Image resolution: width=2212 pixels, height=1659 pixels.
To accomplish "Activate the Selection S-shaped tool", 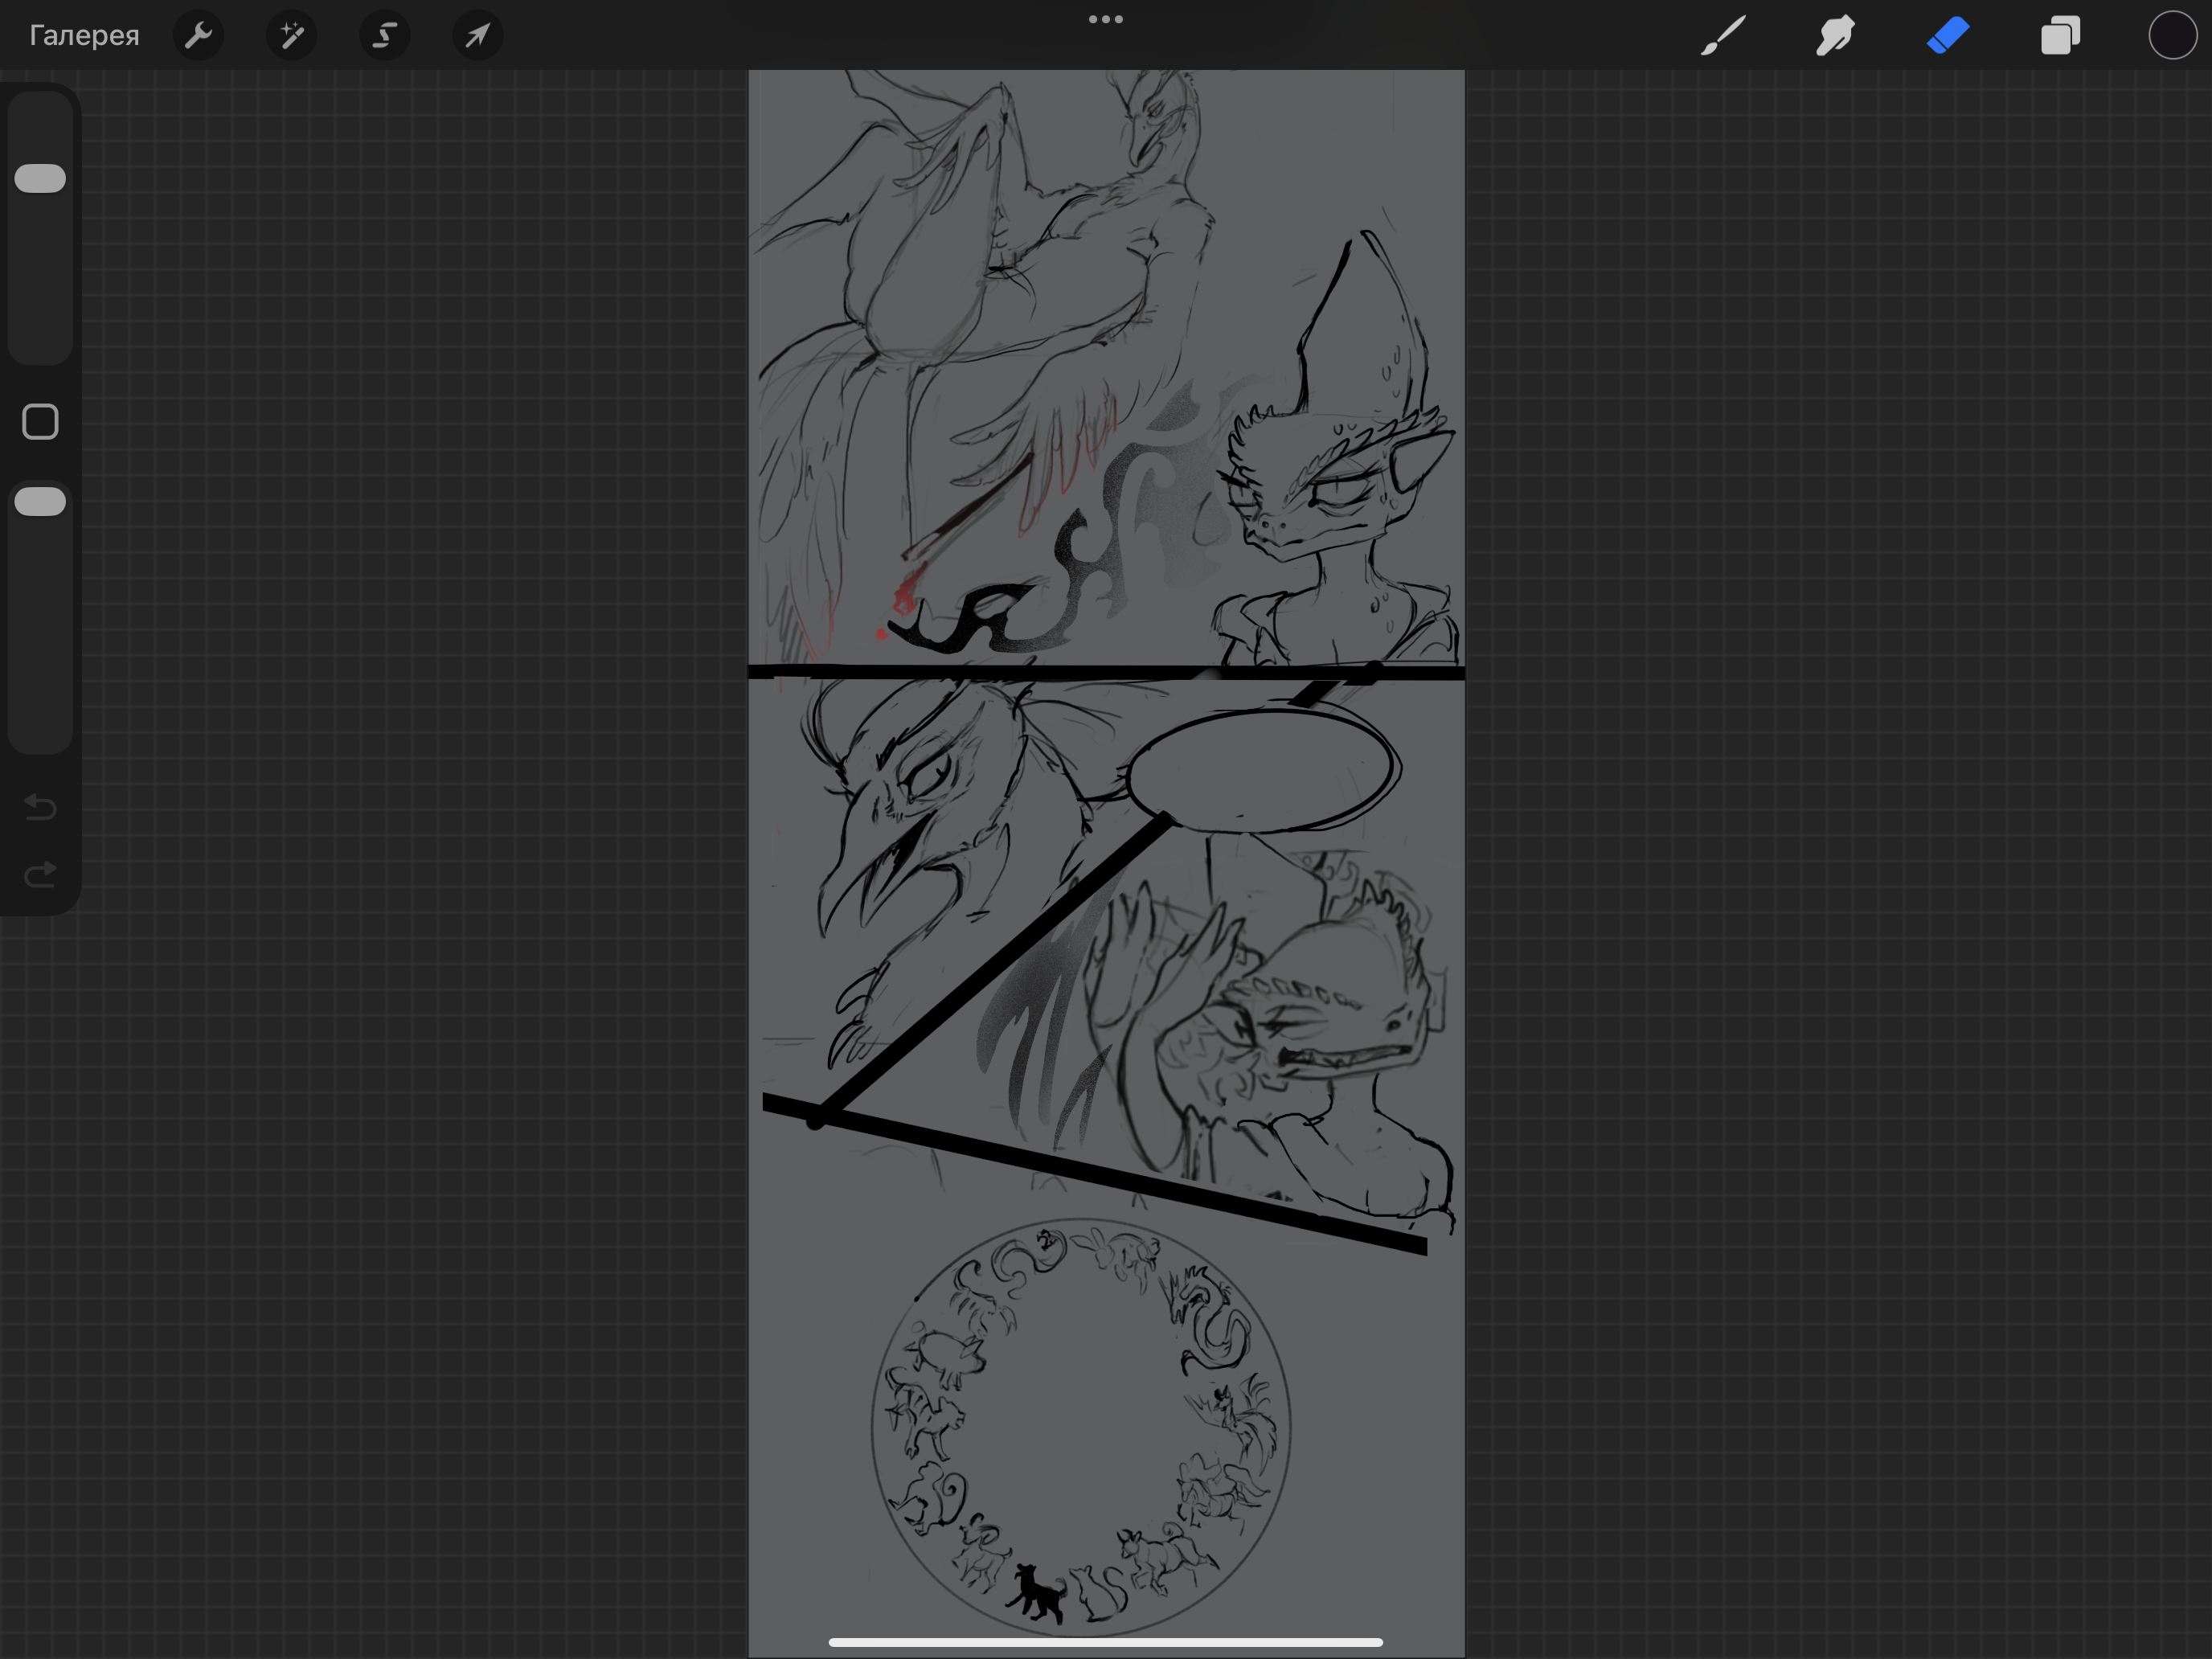I will pyautogui.click(x=384, y=35).
